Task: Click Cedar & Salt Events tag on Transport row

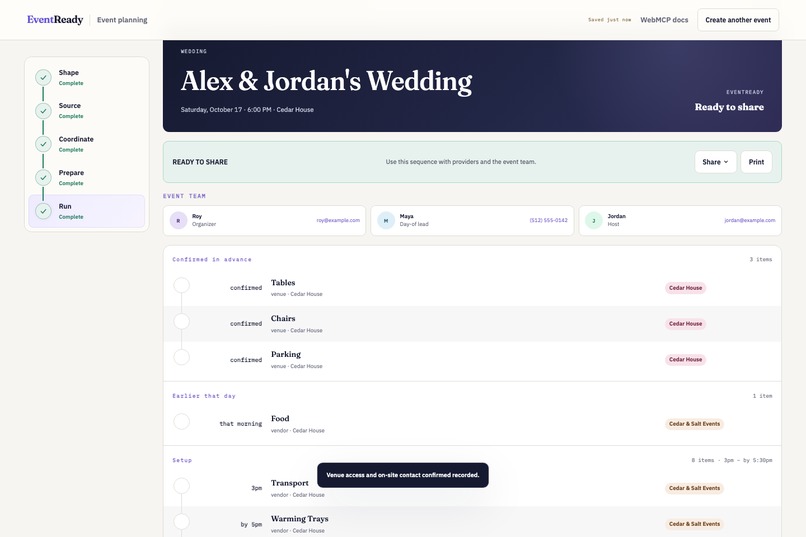Action: pyautogui.click(x=694, y=488)
